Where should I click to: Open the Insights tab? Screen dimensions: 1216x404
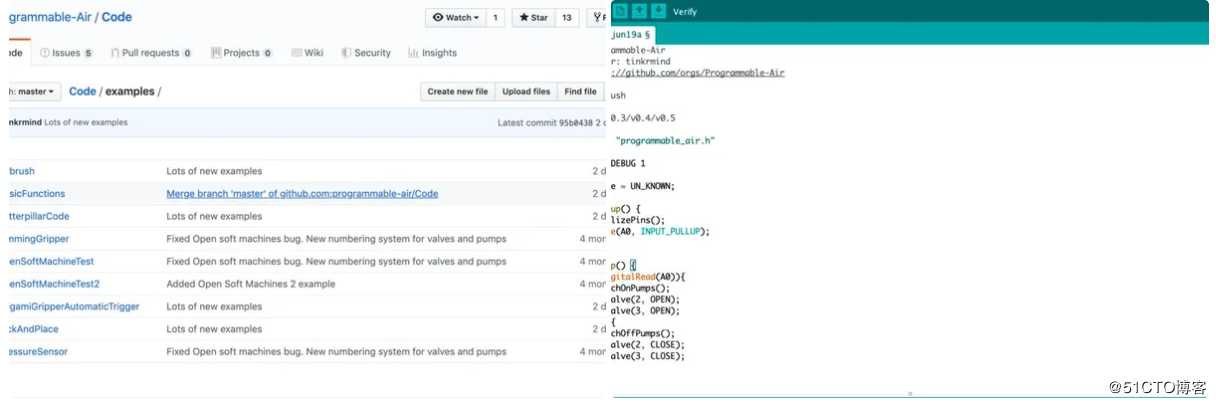pyautogui.click(x=432, y=53)
